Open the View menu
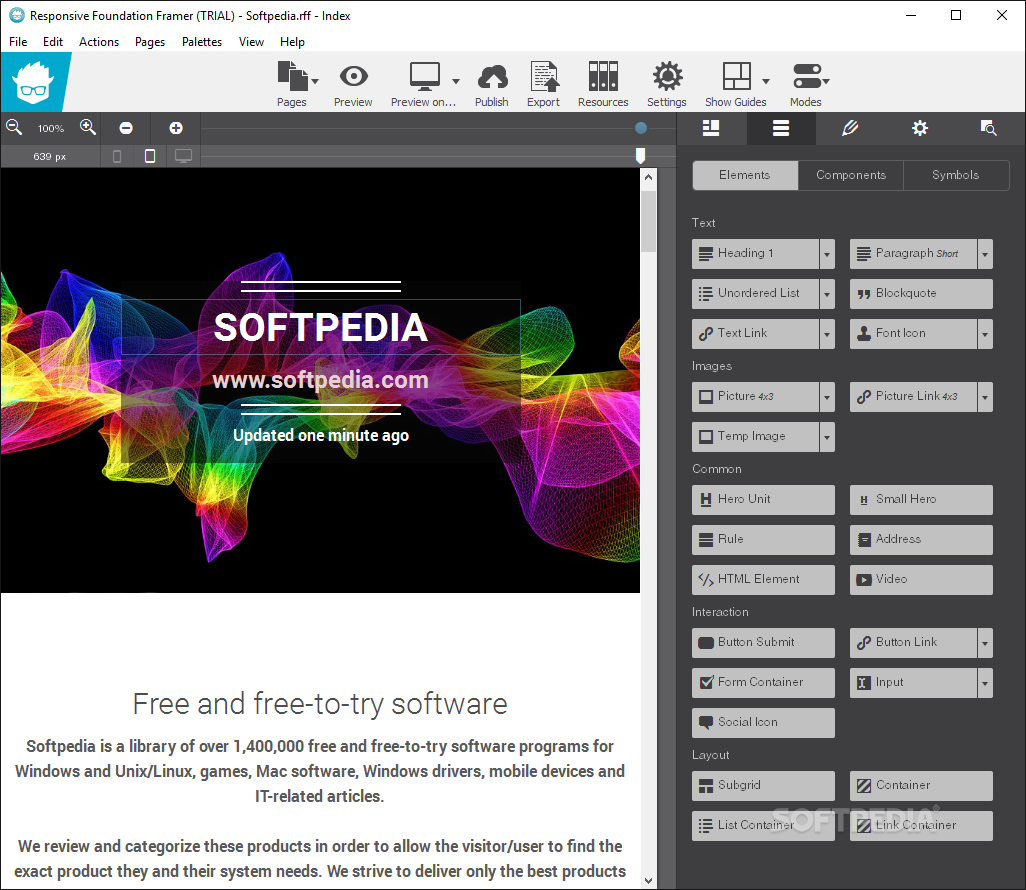This screenshot has width=1026, height=890. [x=251, y=42]
